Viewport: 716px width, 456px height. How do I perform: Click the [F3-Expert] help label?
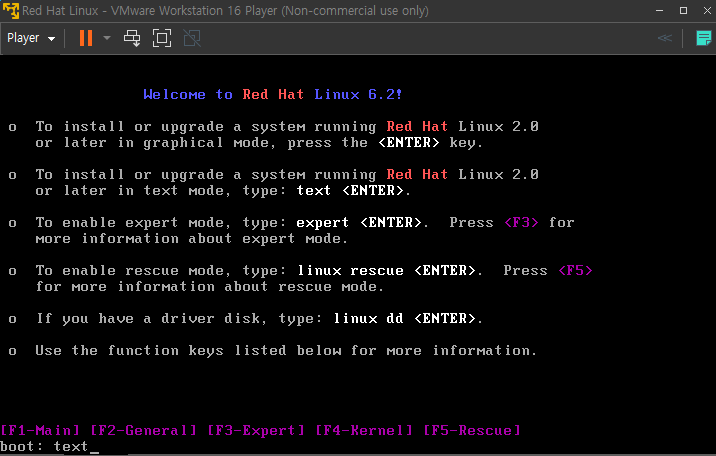pos(256,430)
